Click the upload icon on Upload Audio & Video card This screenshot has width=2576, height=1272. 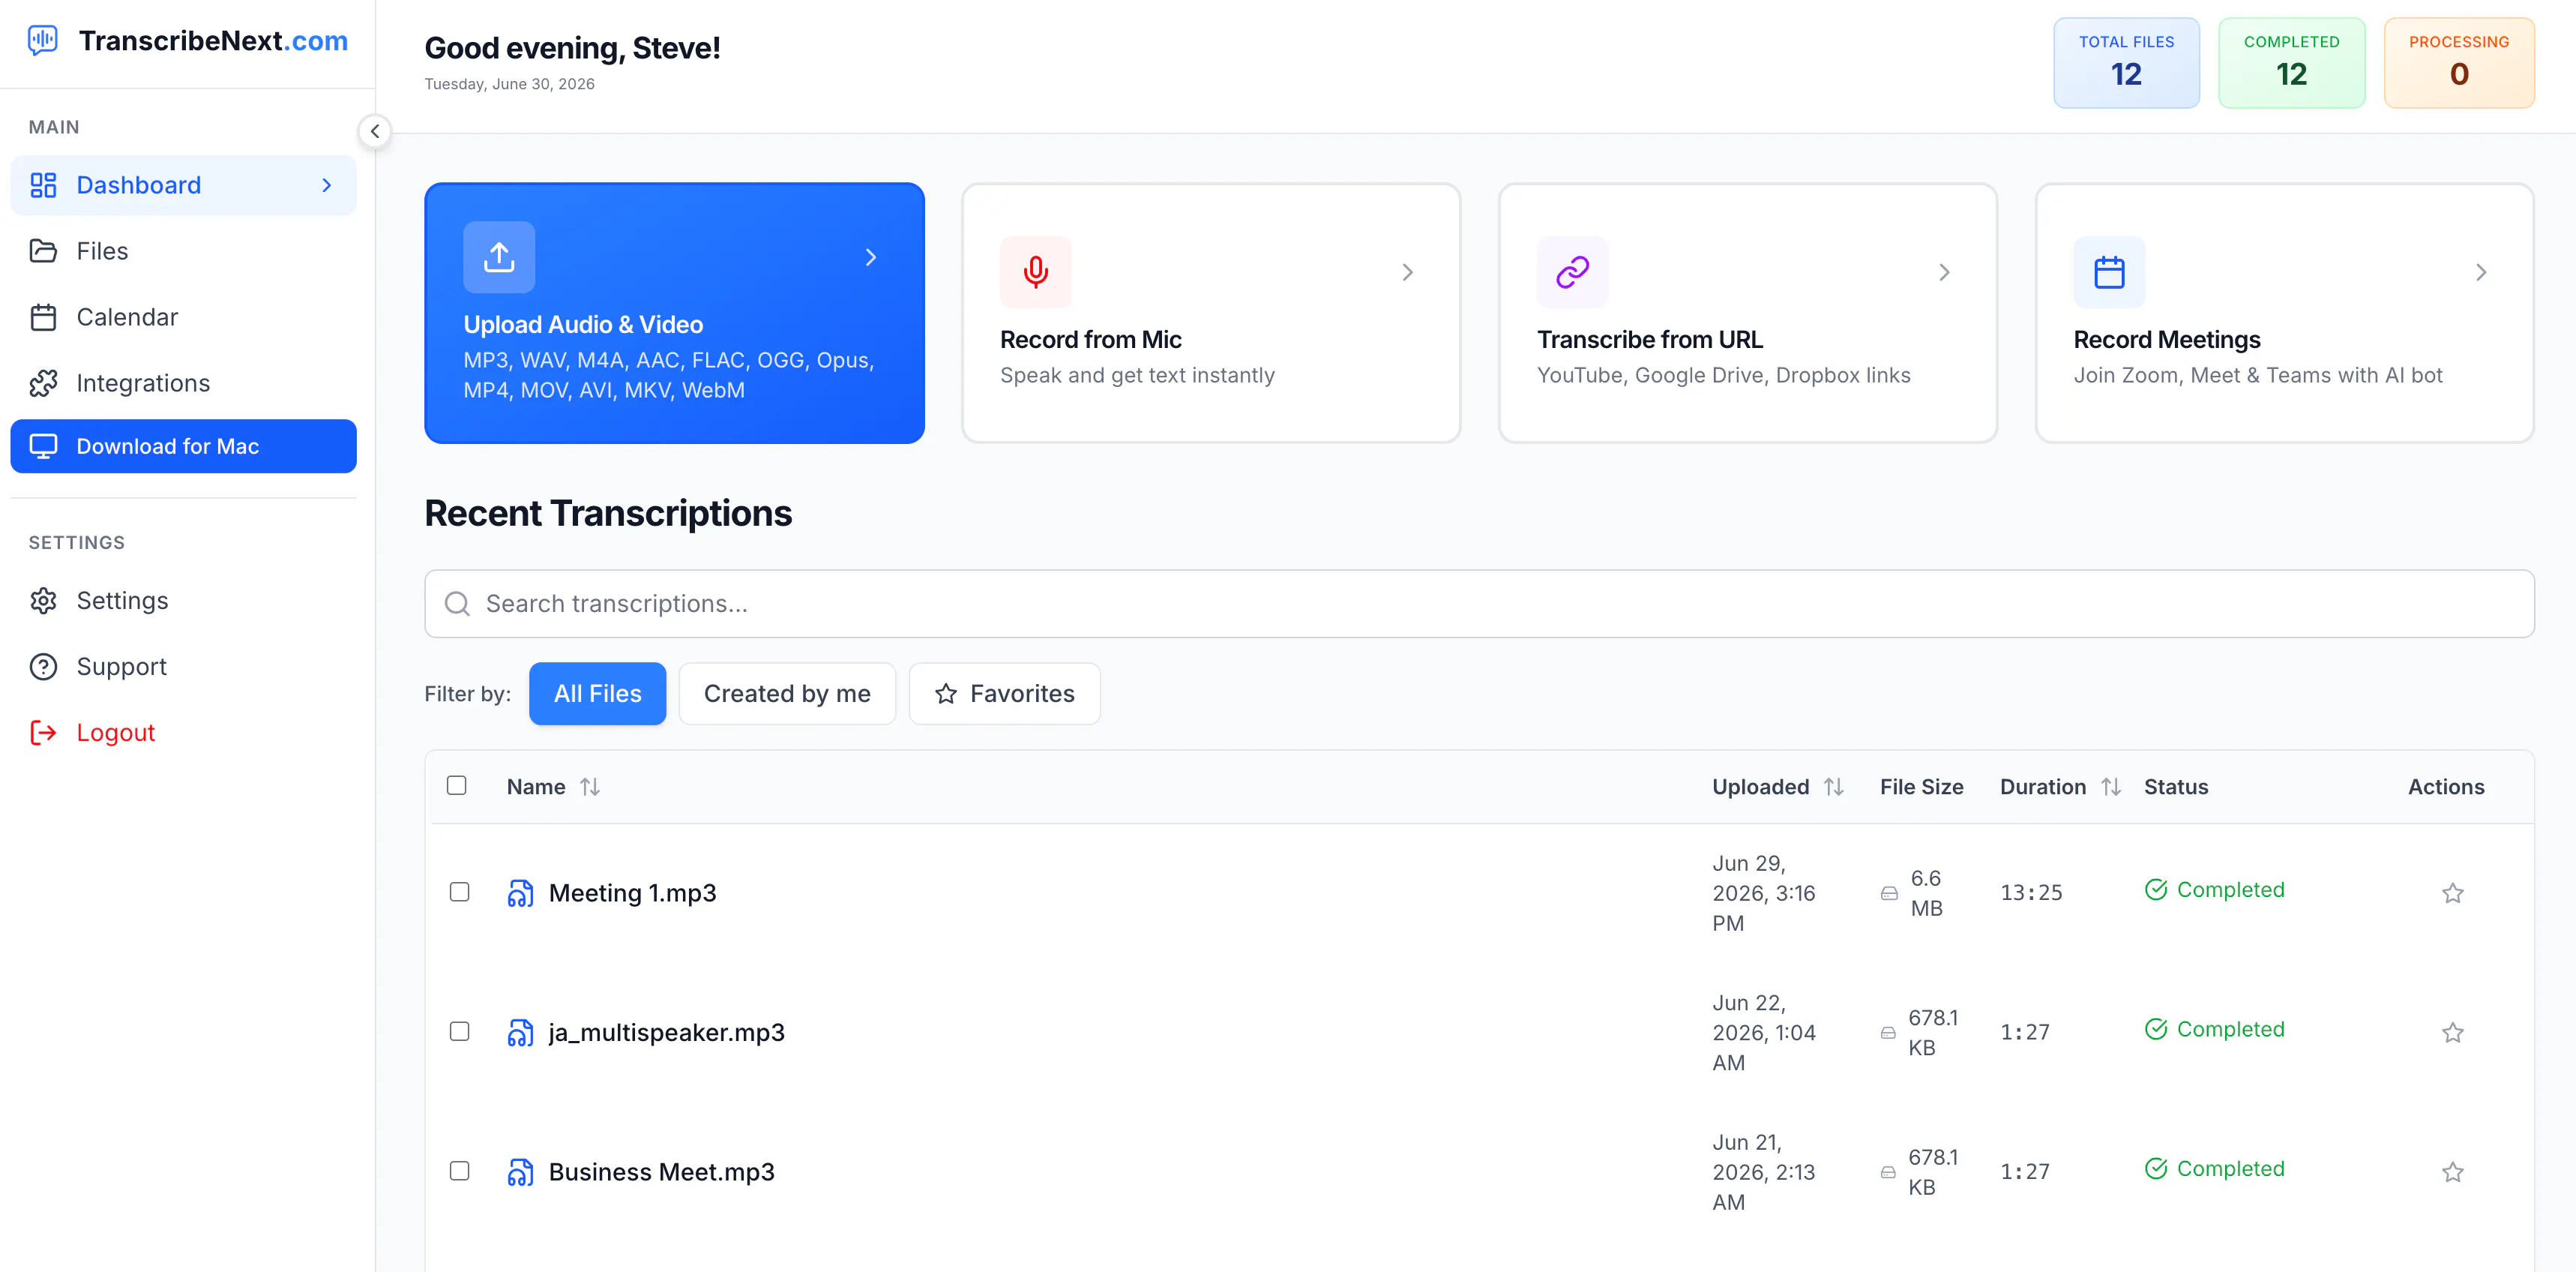pyautogui.click(x=499, y=257)
